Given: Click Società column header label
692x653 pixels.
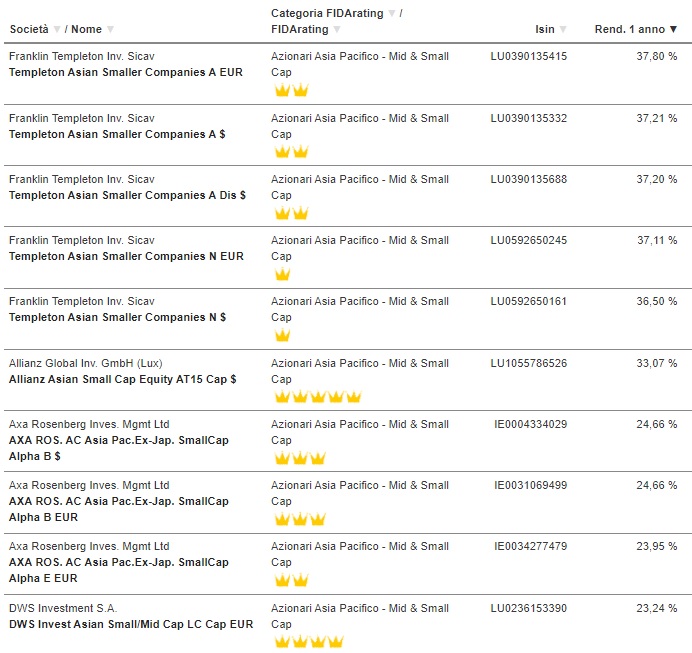Looking at the screenshot, I should coord(29,30).
